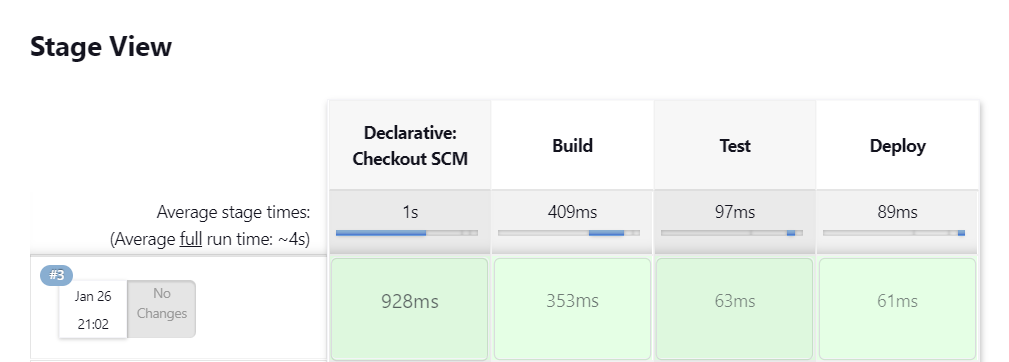The image size is (1009, 362).
Task: Open build #3 badge
Action: click(x=57, y=275)
